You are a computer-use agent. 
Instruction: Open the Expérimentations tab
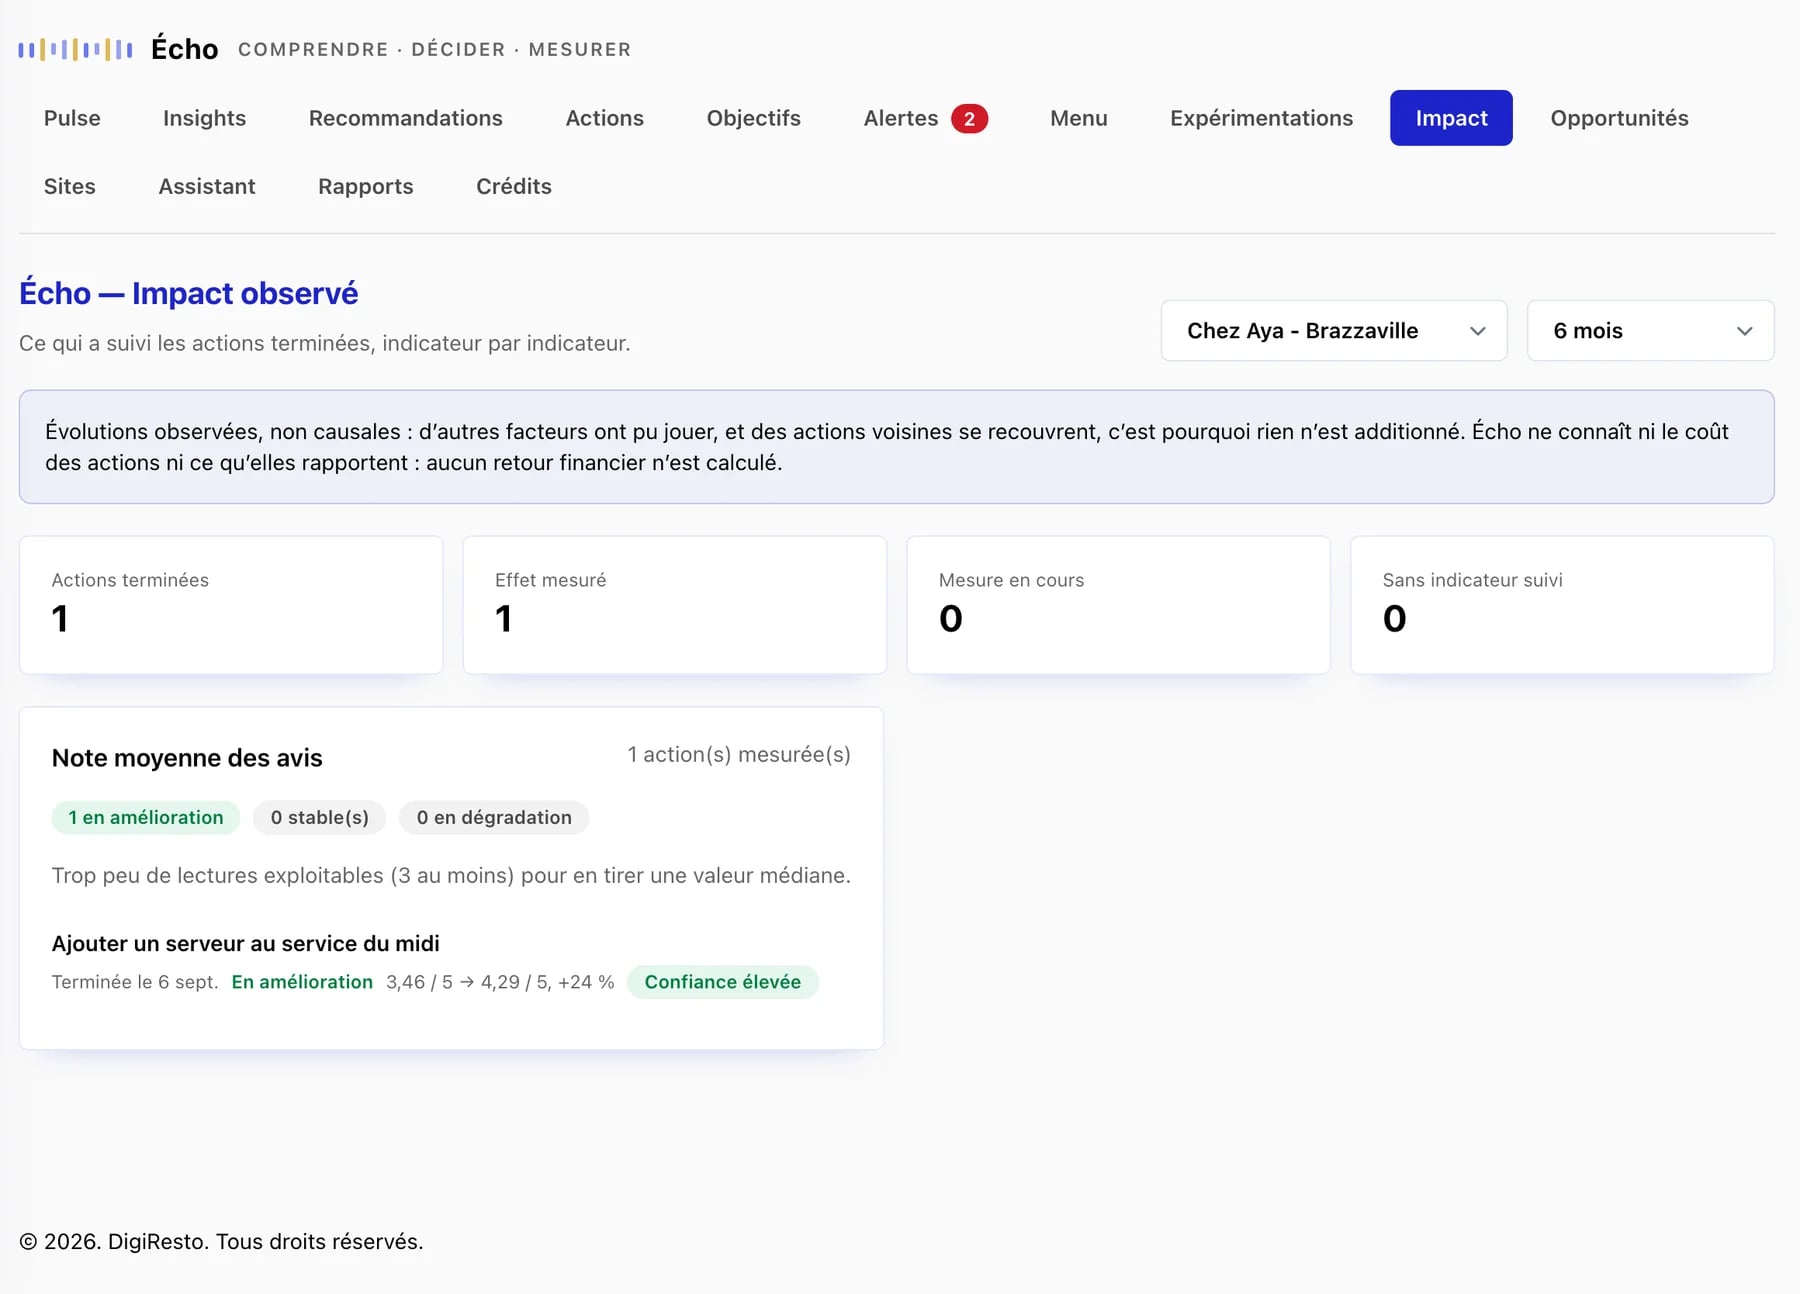coord(1261,118)
